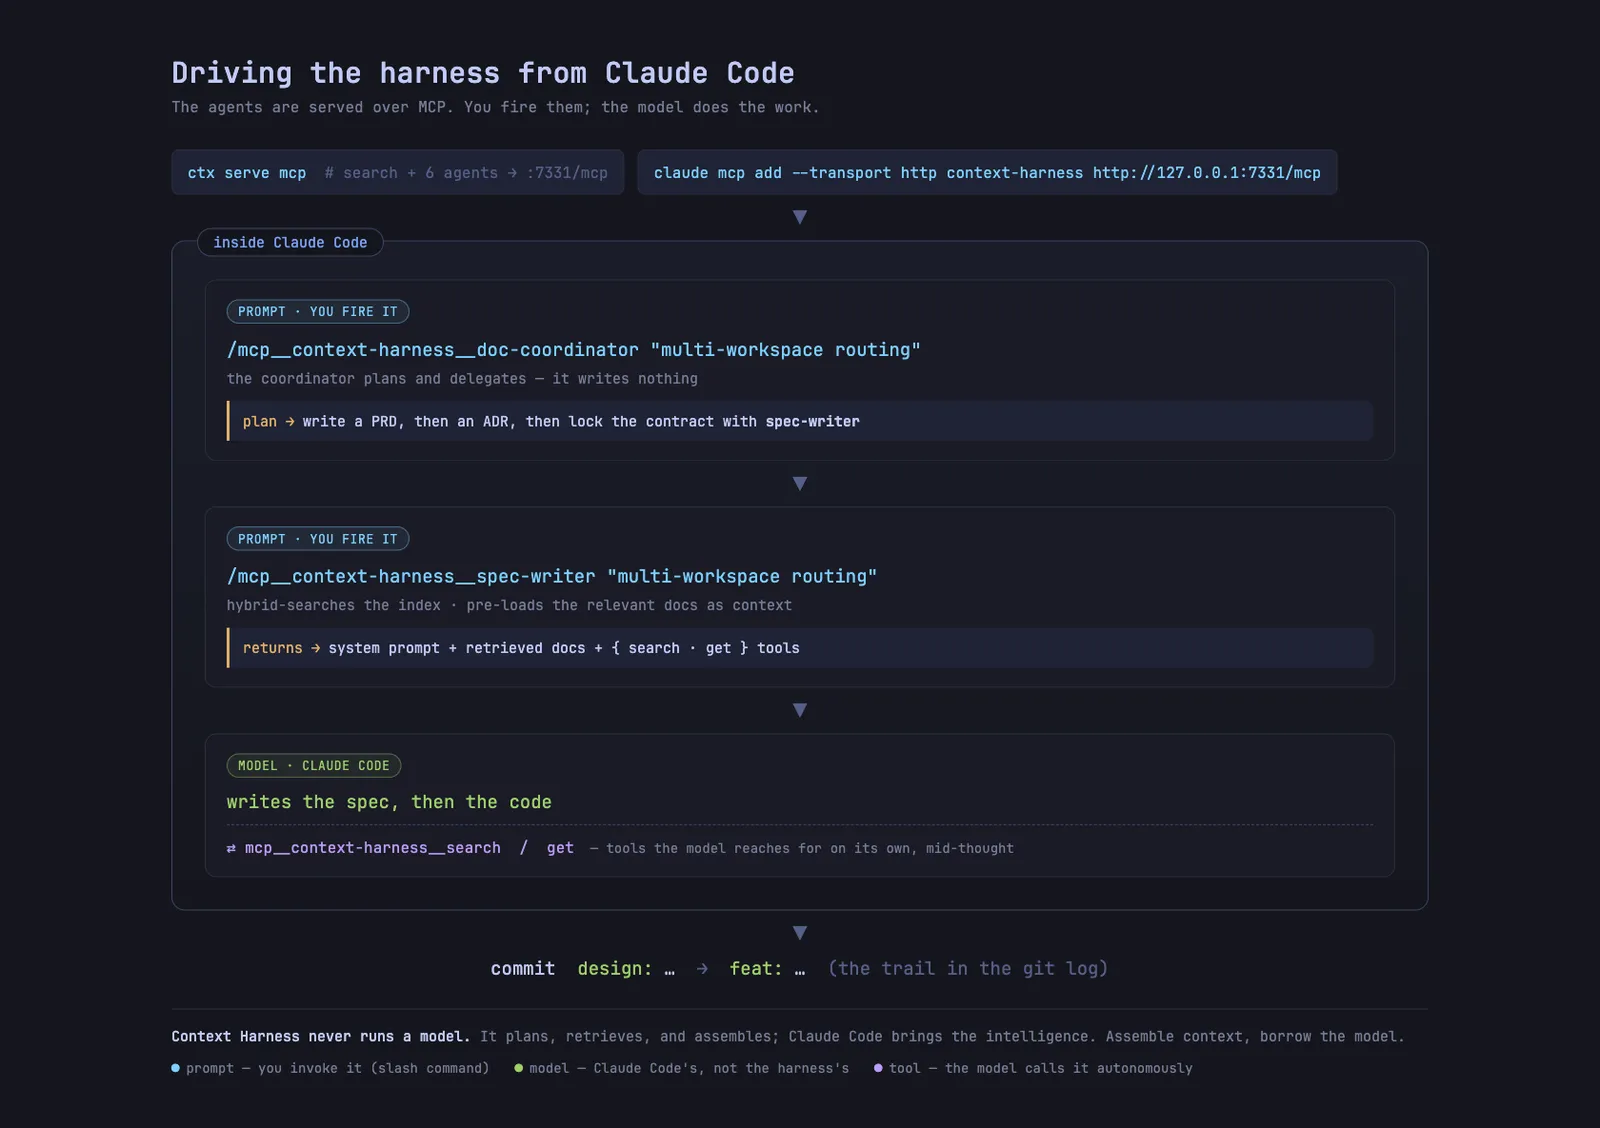Click 'the coordinator plans and delegates' caption
The image size is (1600, 1128).
click(x=462, y=379)
